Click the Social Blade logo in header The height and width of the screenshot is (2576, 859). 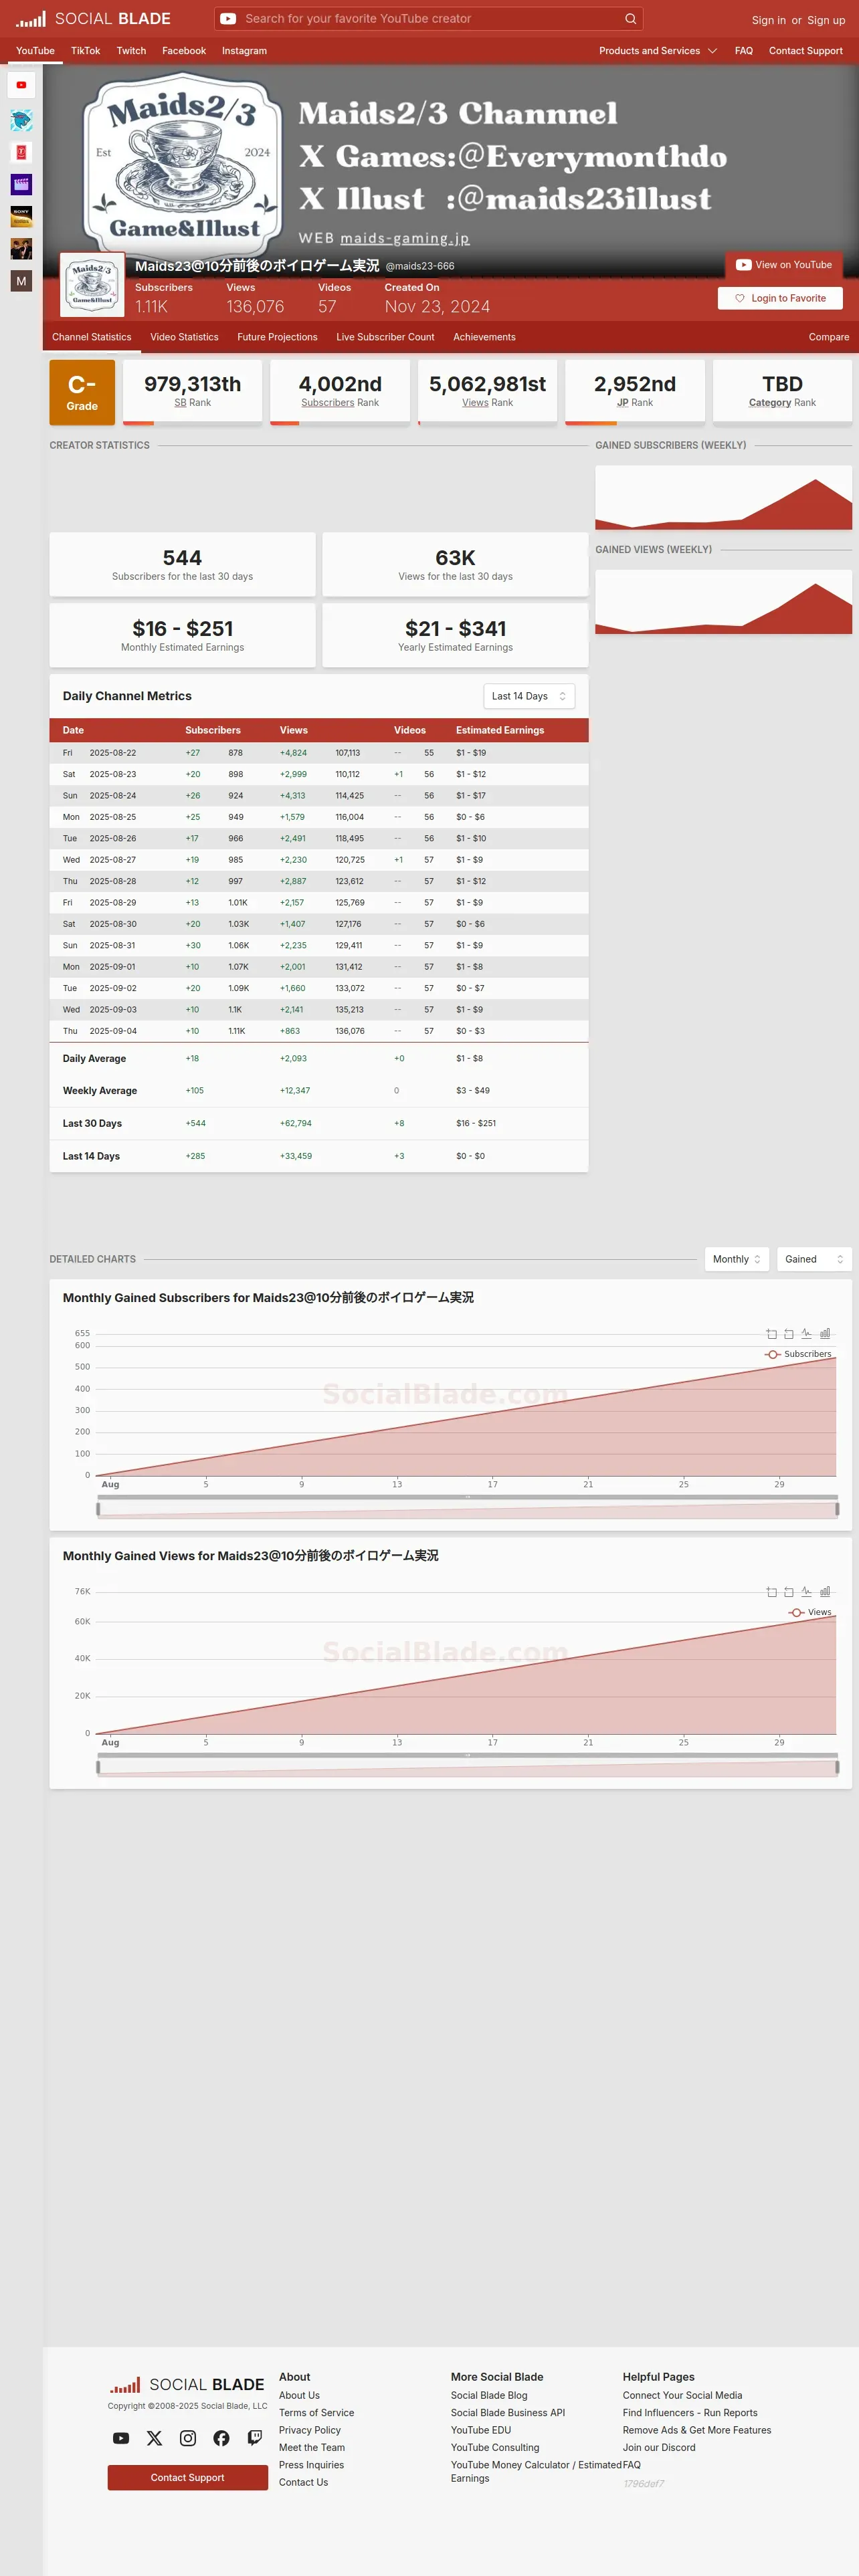93,19
